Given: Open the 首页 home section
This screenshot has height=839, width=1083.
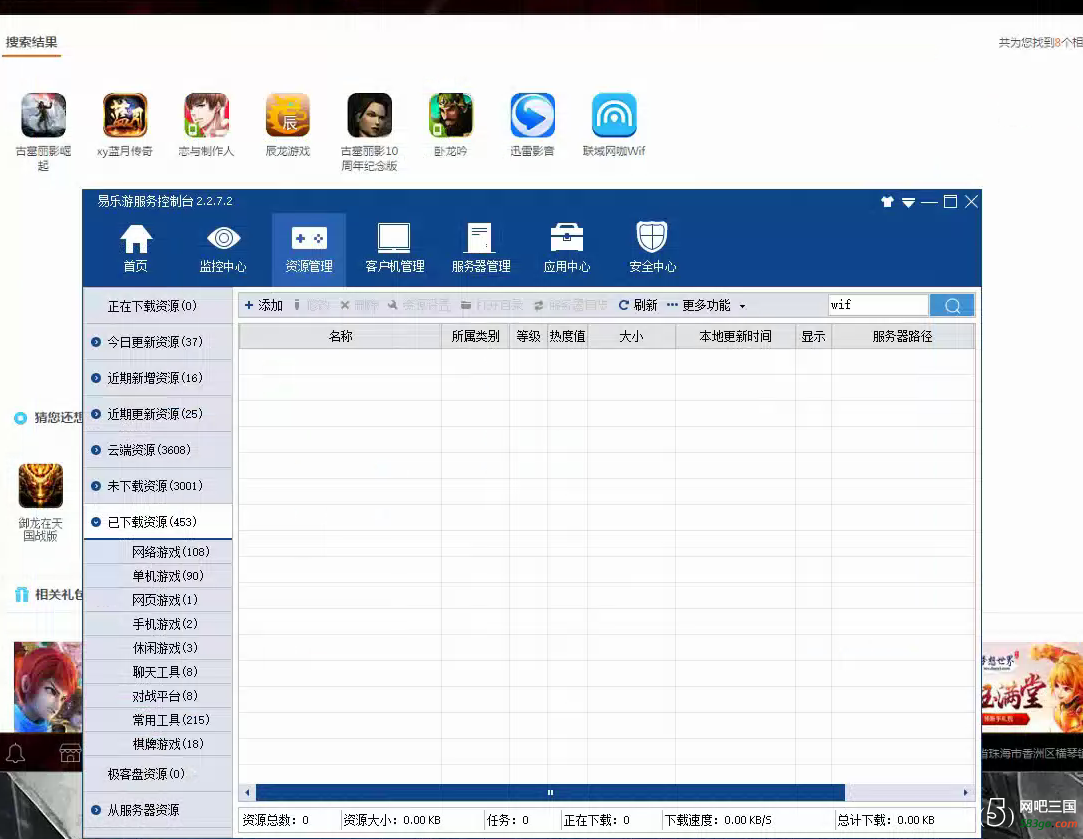Looking at the screenshot, I should pyautogui.click(x=135, y=249).
